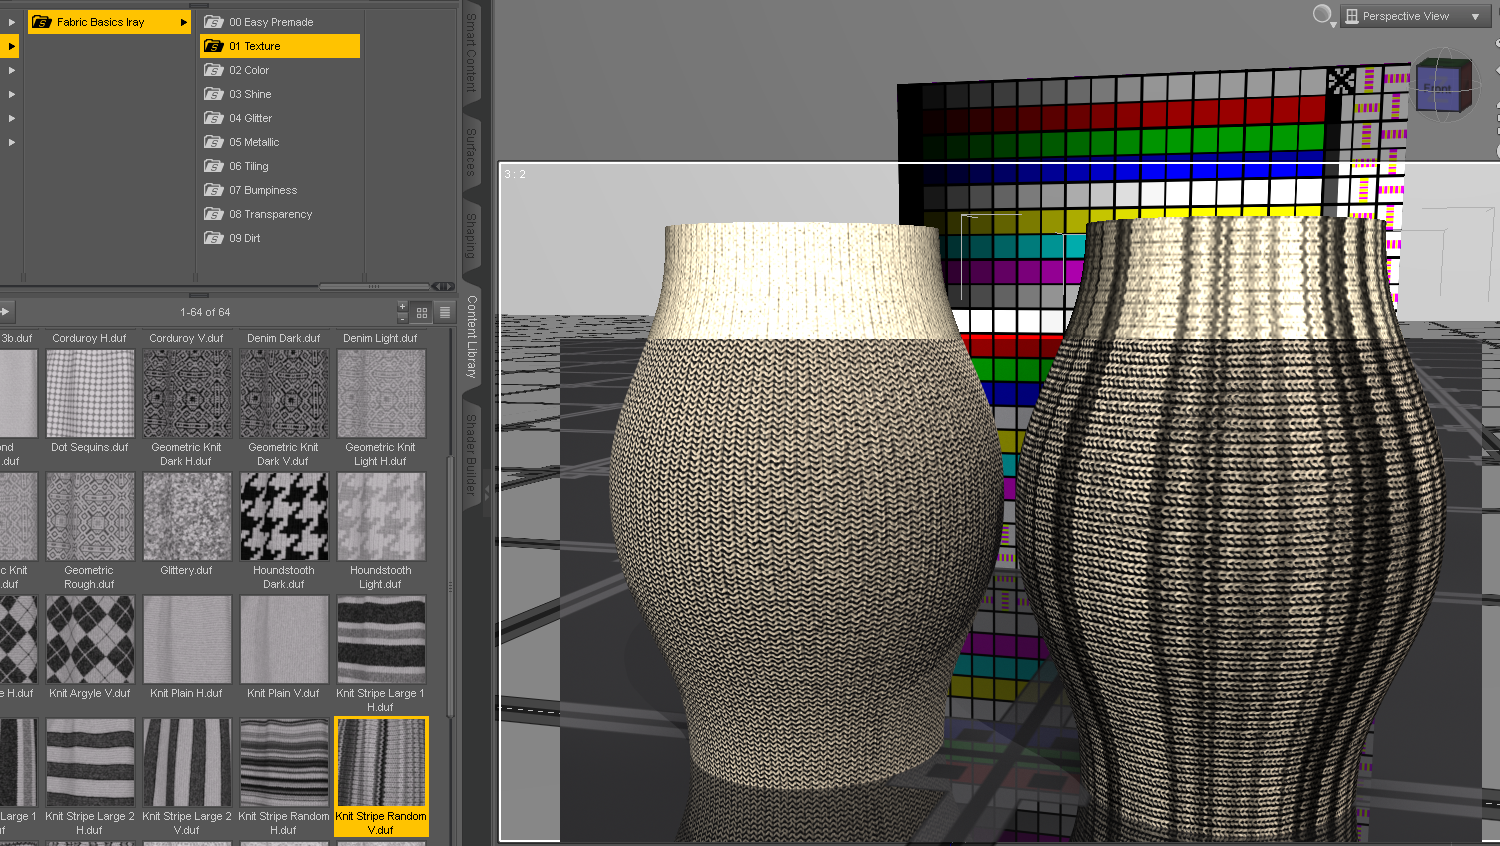Click the 3 : 2 aspect ratio label
1500x846 pixels.
515,174
